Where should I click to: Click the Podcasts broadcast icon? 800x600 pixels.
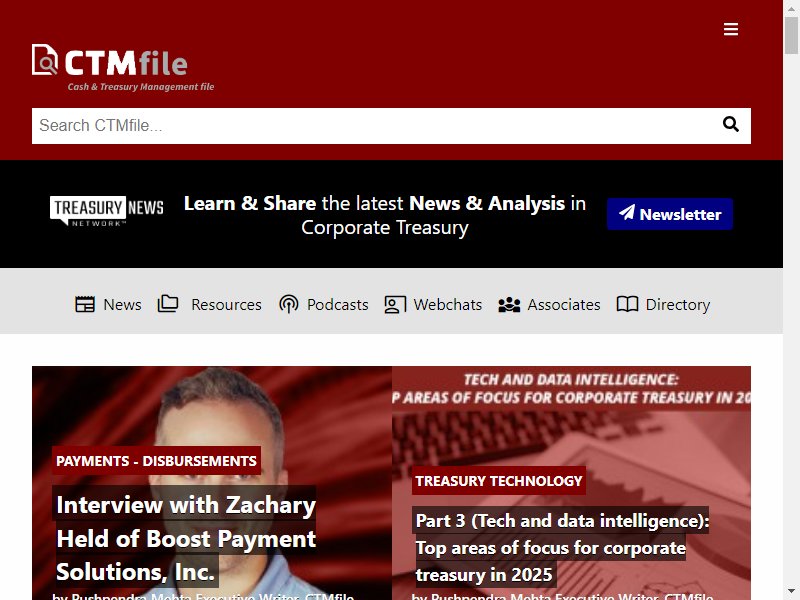click(289, 304)
